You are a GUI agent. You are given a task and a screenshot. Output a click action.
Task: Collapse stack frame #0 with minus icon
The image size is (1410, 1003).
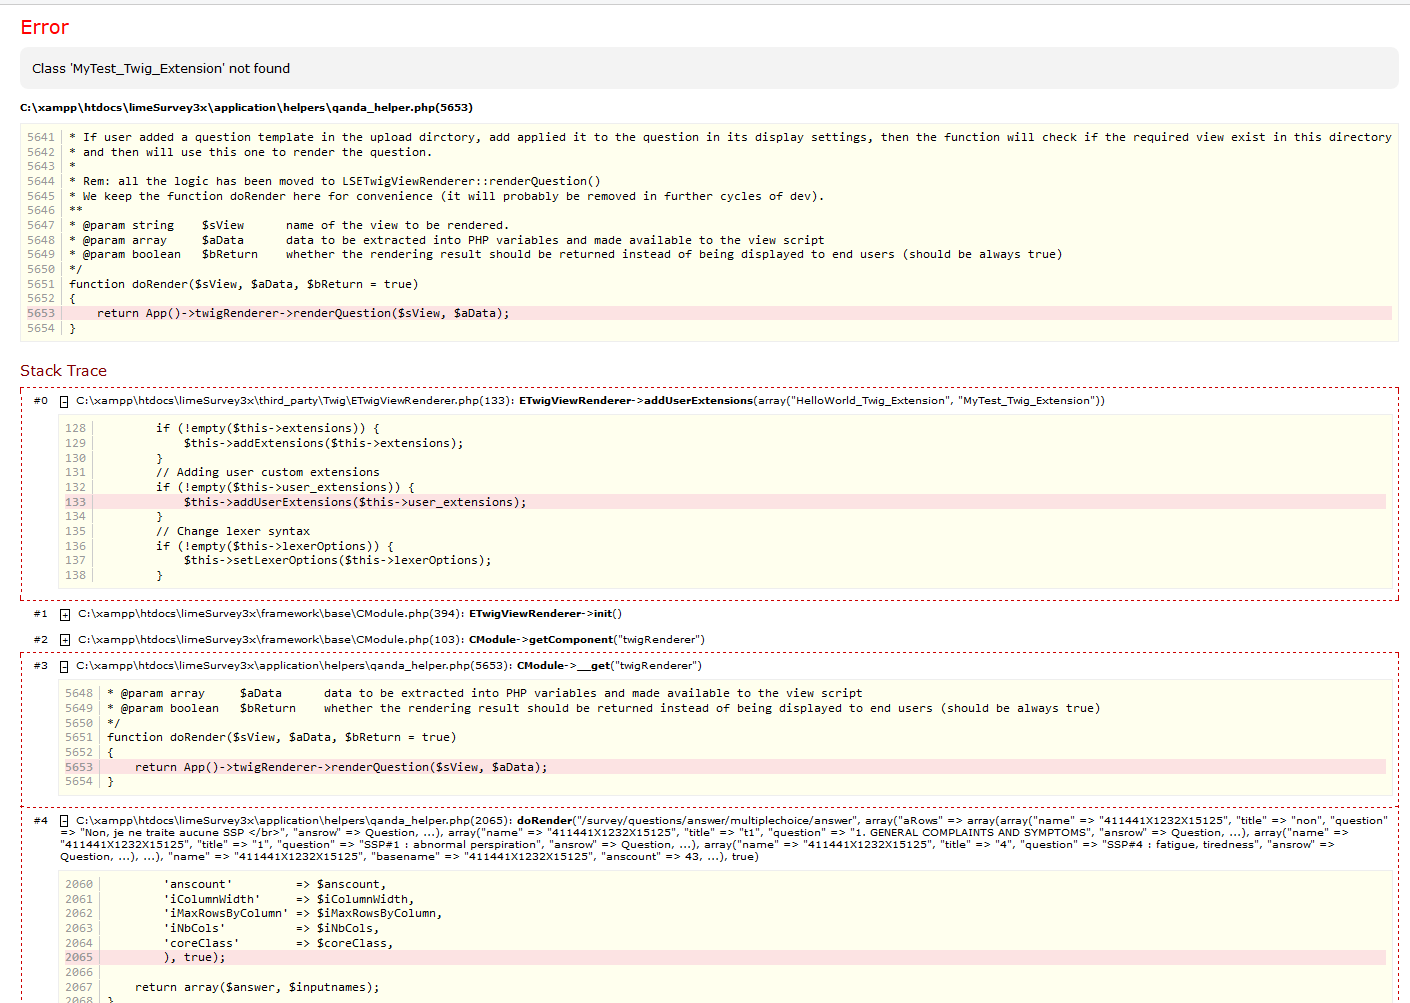64,402
